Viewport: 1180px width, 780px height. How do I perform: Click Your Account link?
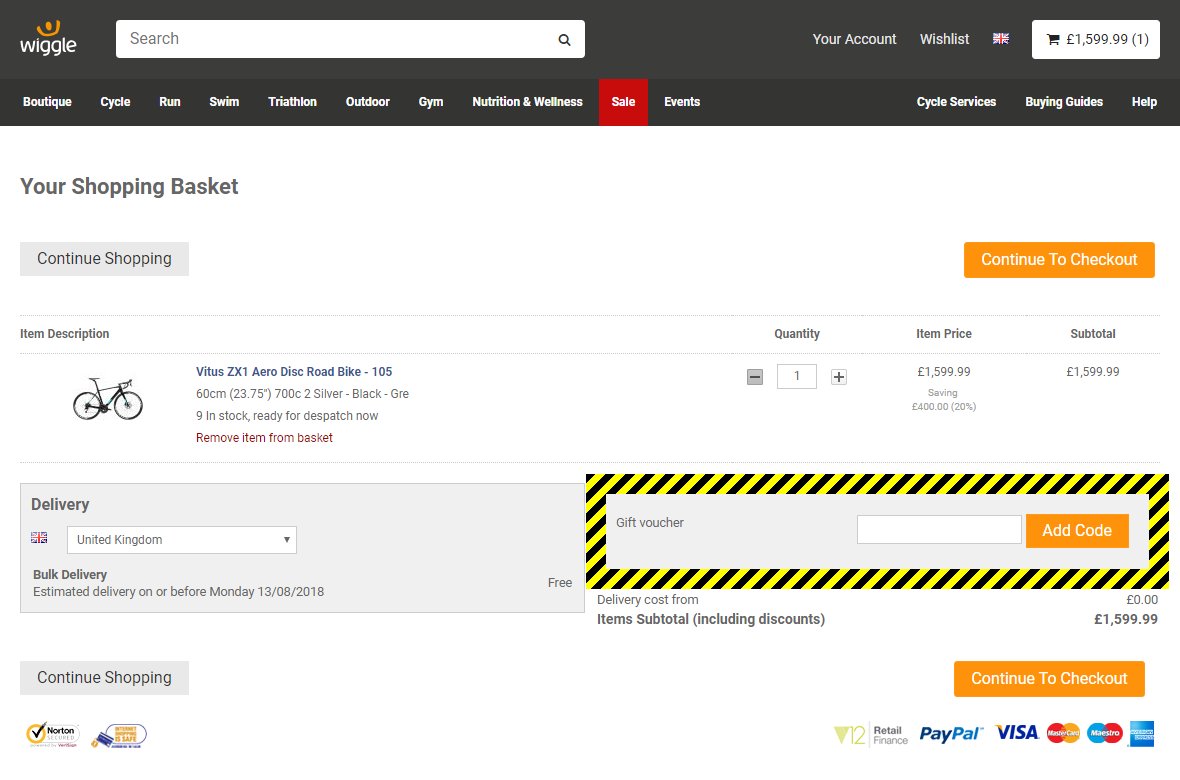(854, 39)
